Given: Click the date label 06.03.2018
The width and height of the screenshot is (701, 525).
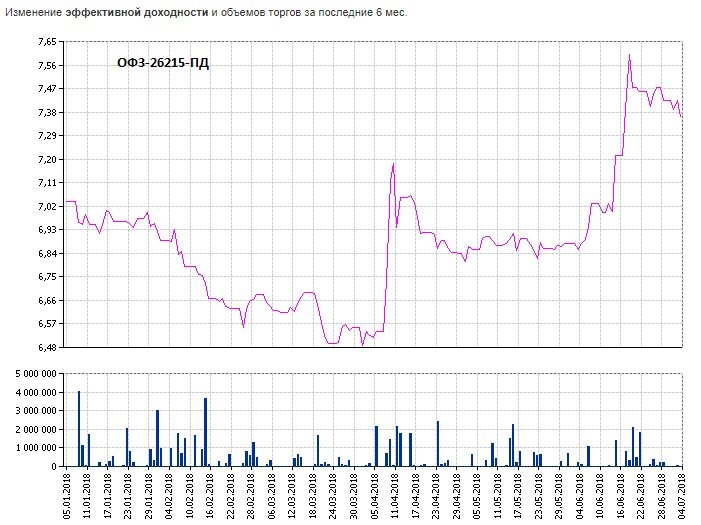Looking at the screenshot, I should pos(272,497).
